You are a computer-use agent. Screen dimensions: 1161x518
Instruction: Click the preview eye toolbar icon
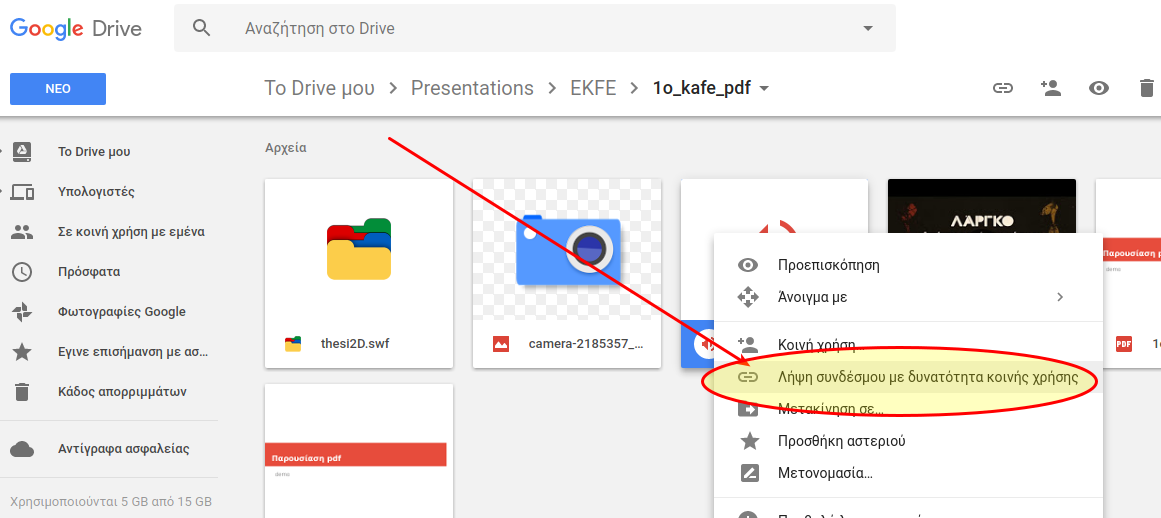(1099, 88)
